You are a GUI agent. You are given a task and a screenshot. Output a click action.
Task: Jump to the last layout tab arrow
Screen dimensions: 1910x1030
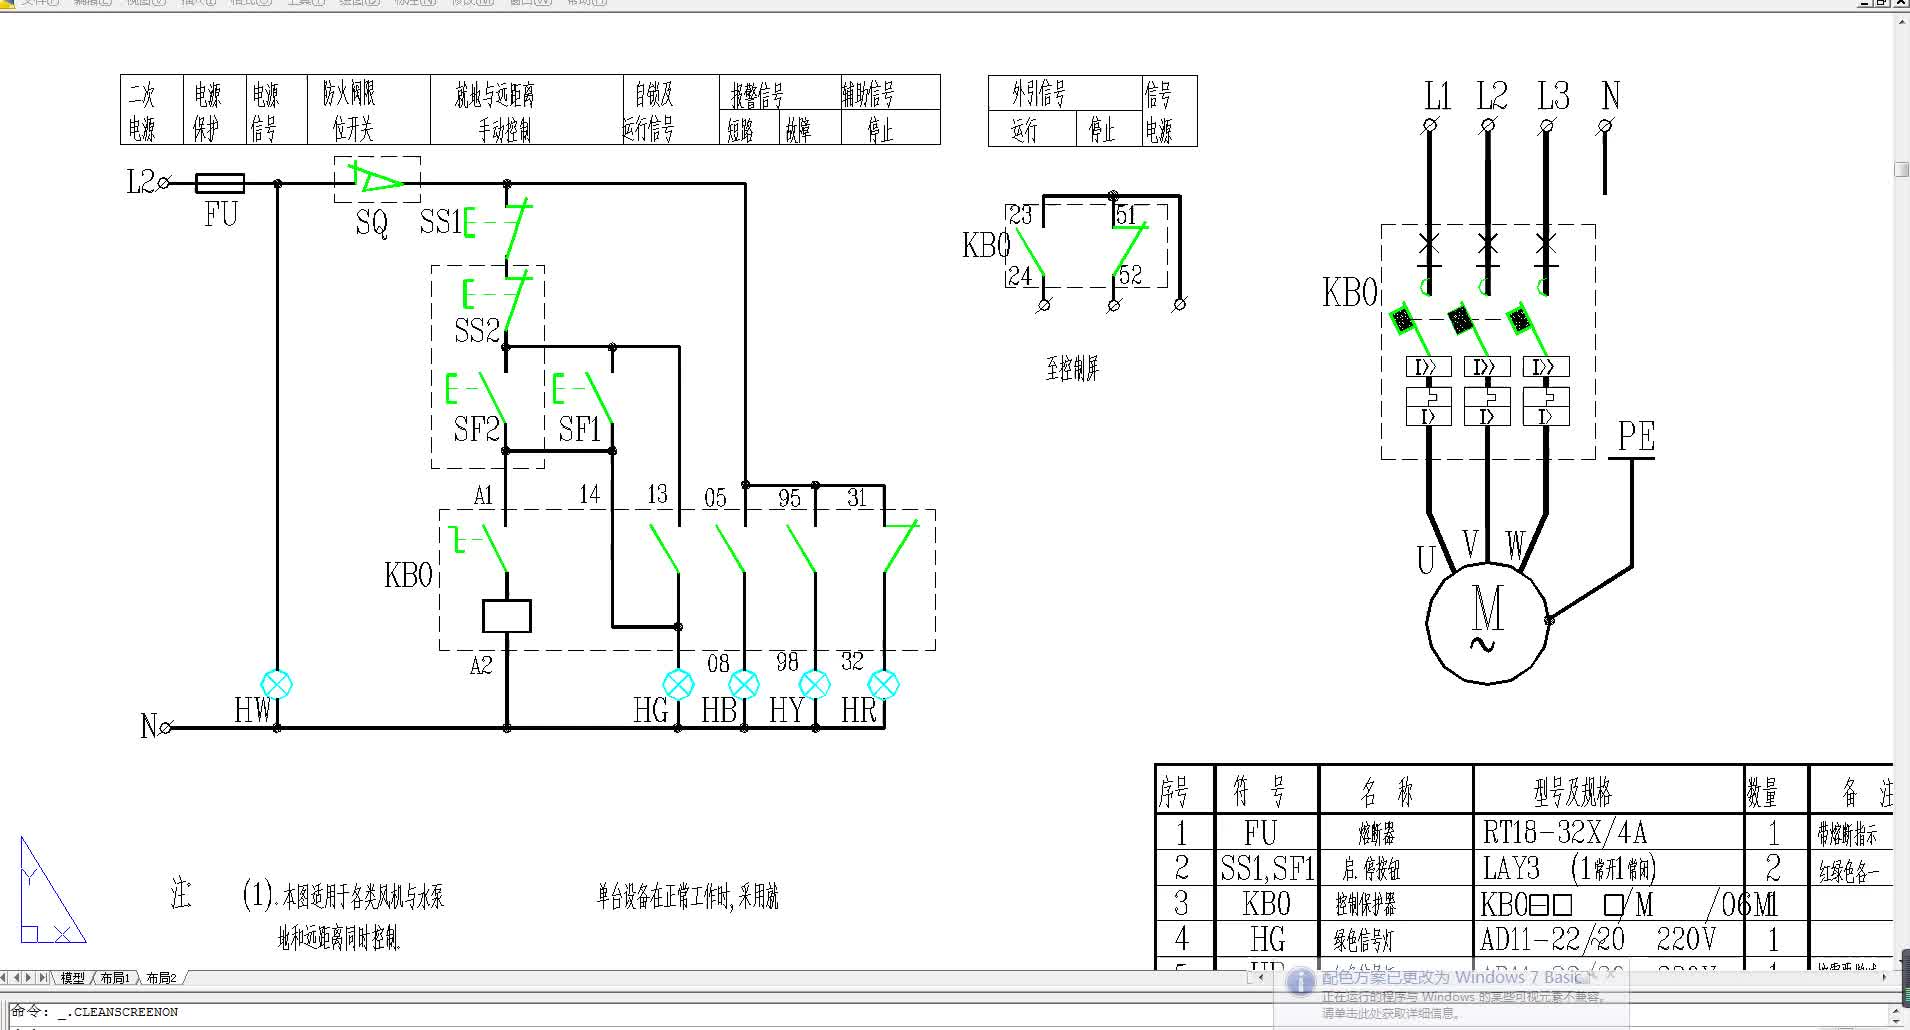click(x=42, y=978)
